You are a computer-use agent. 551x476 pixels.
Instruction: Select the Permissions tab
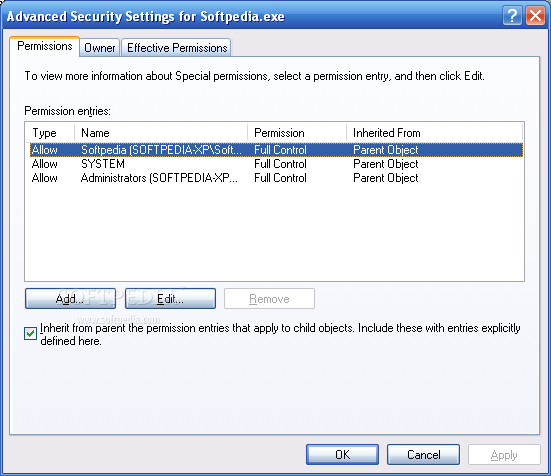pos(44,46)
